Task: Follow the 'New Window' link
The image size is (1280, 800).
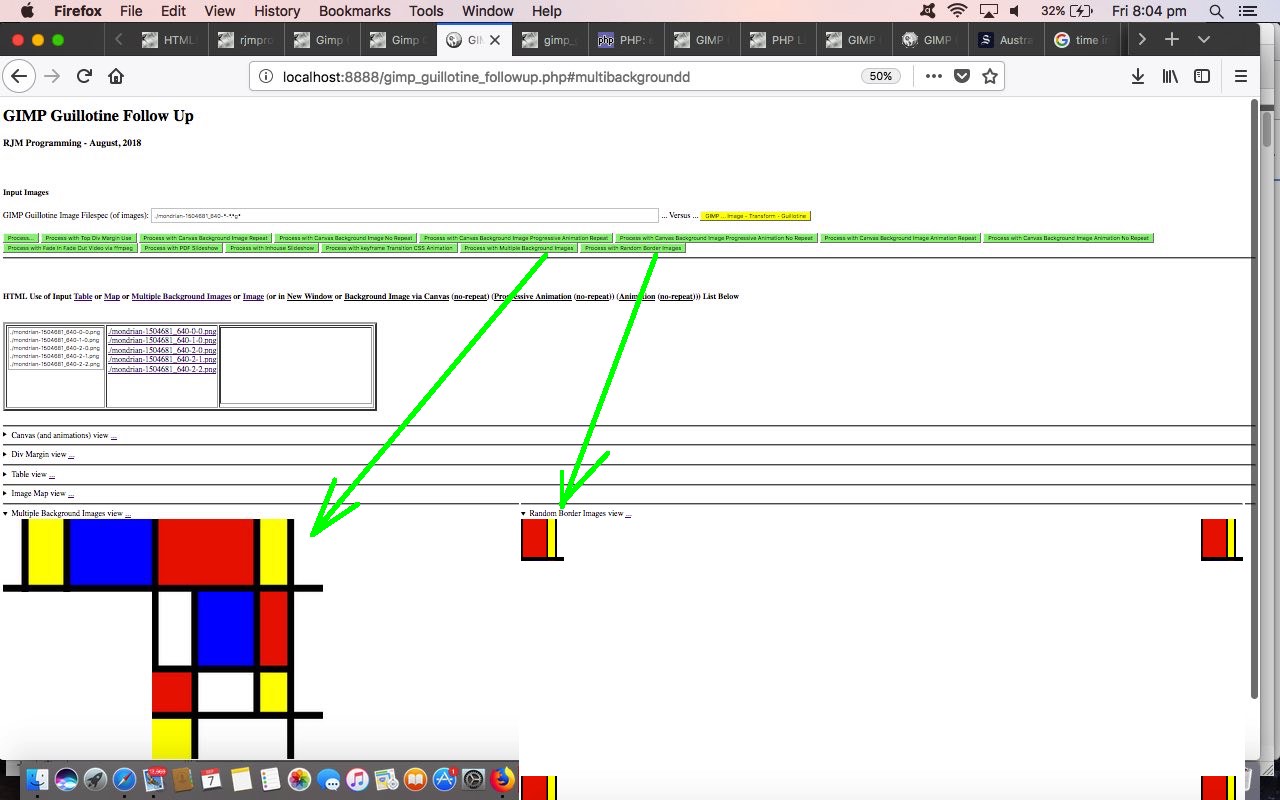Action: [310, 297]
